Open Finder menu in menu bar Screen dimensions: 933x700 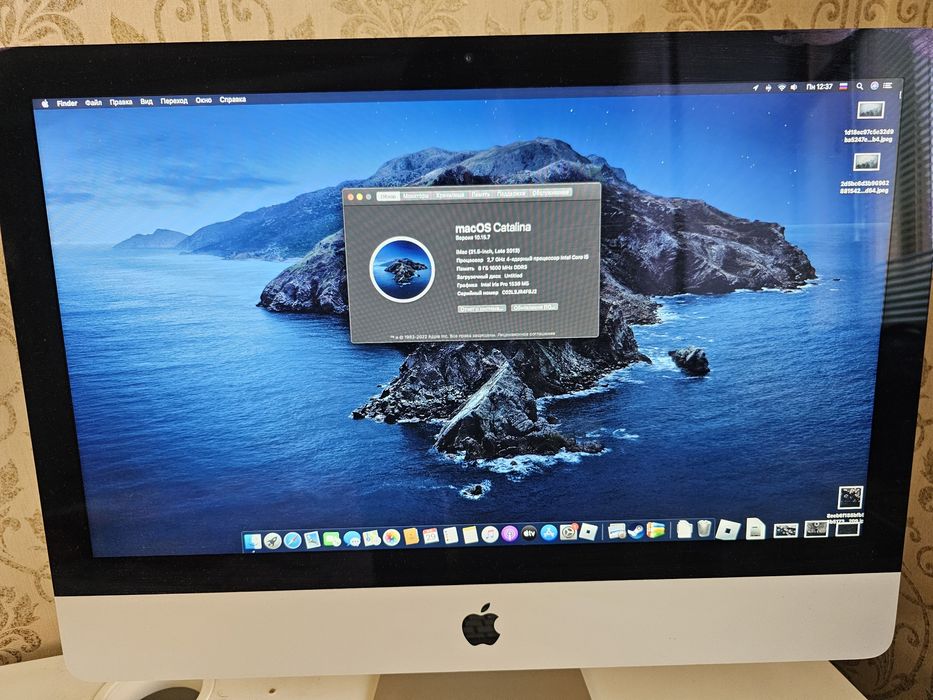point(67,104)
